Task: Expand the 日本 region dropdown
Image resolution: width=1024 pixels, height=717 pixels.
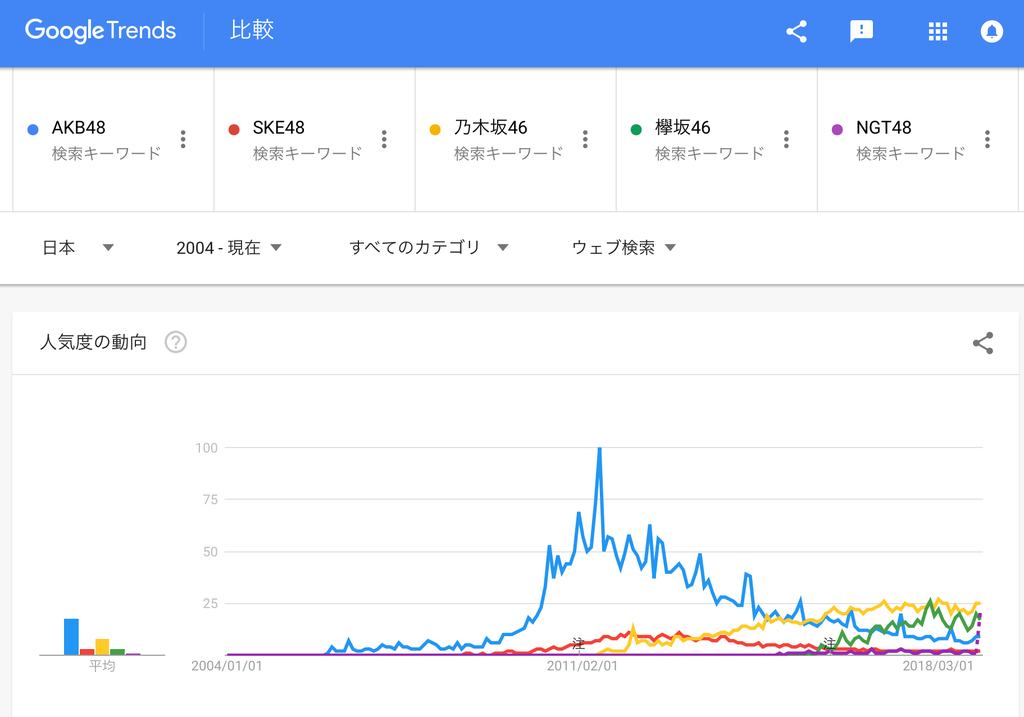Action: pos(78,247)
